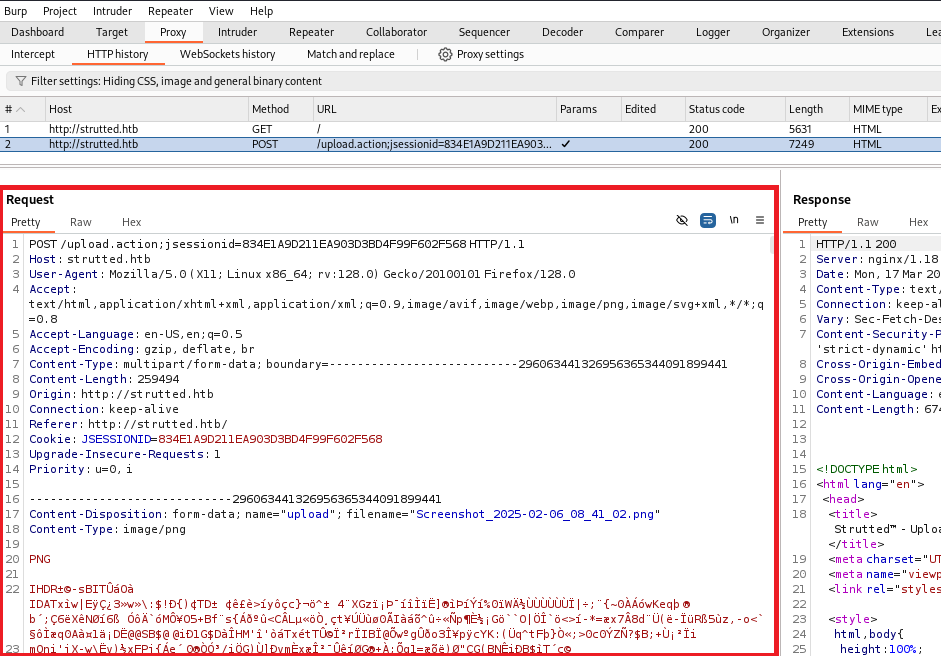Sort by MIME type column header
Screen dimensions: 941x656
click(877, 109)
